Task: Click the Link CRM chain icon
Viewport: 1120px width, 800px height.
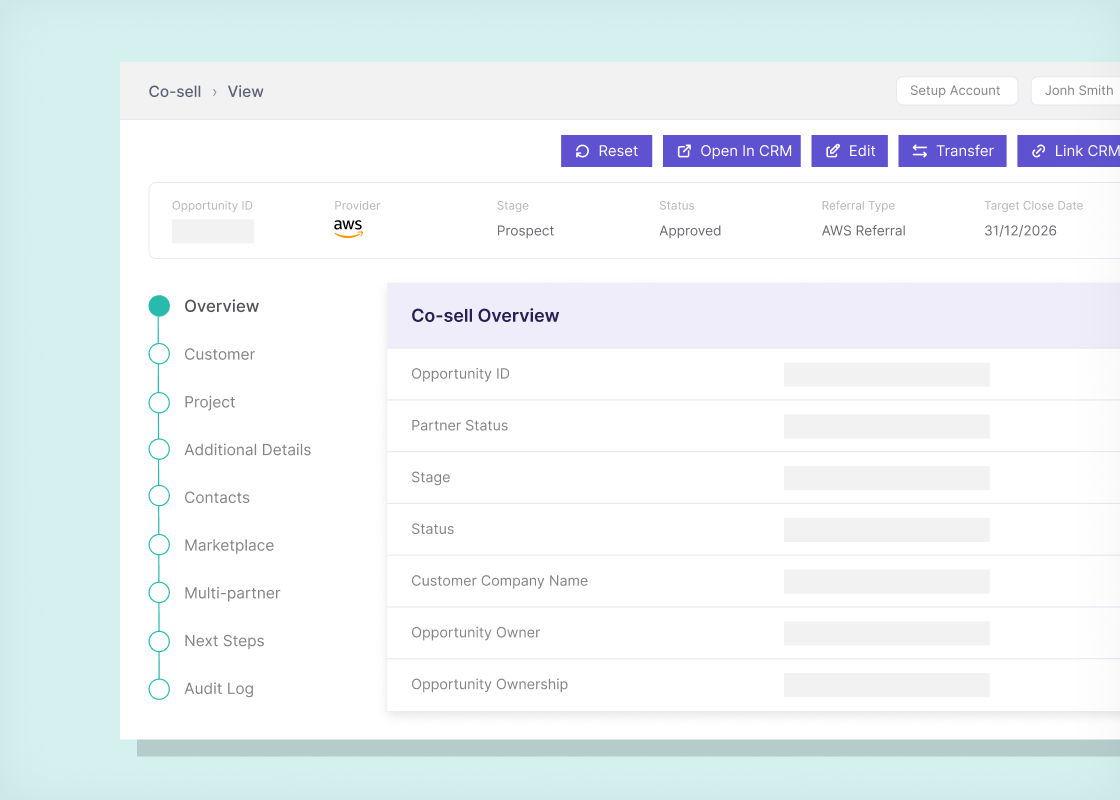Action: point(1039,151)
